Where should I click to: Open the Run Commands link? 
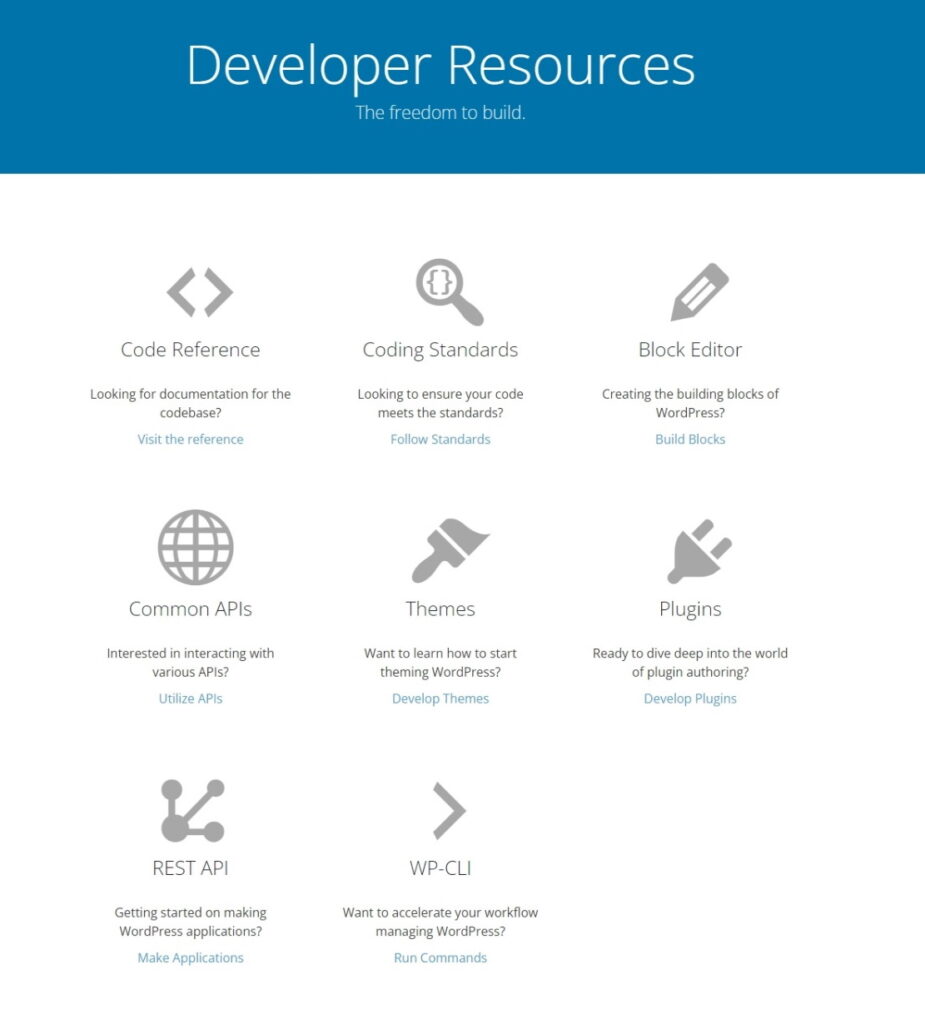440,958
